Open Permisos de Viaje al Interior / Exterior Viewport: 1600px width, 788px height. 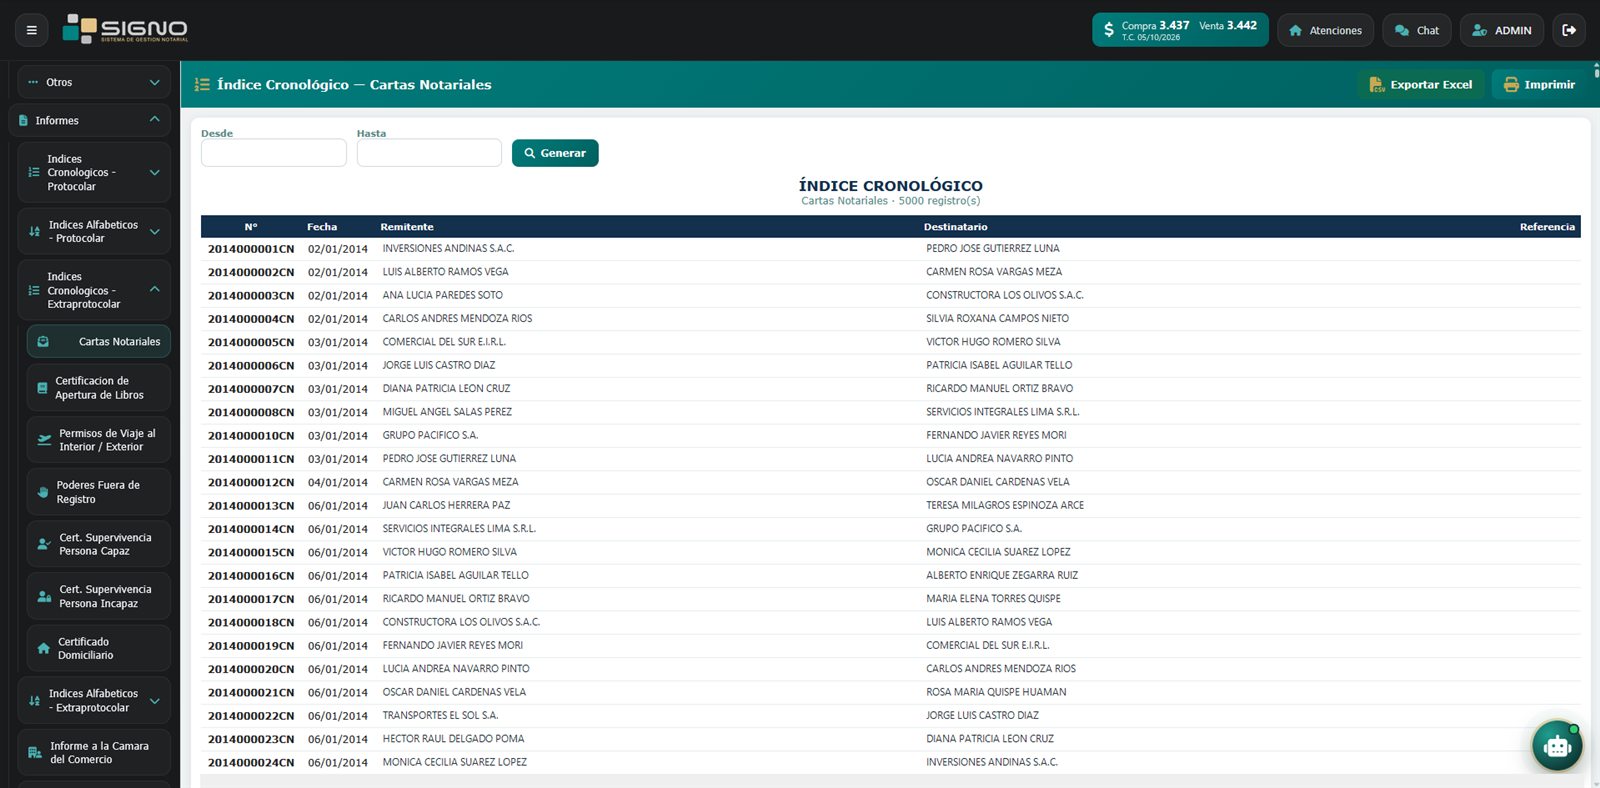tap(99, 440)
